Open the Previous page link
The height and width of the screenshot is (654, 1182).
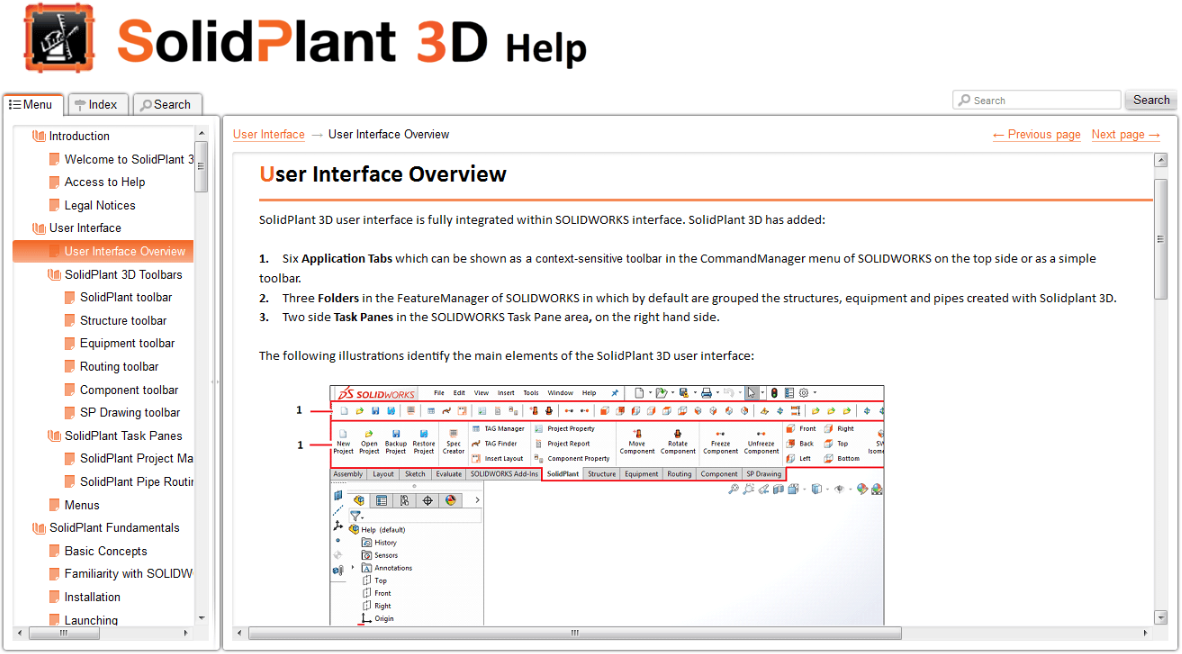tap(1036, 134)
